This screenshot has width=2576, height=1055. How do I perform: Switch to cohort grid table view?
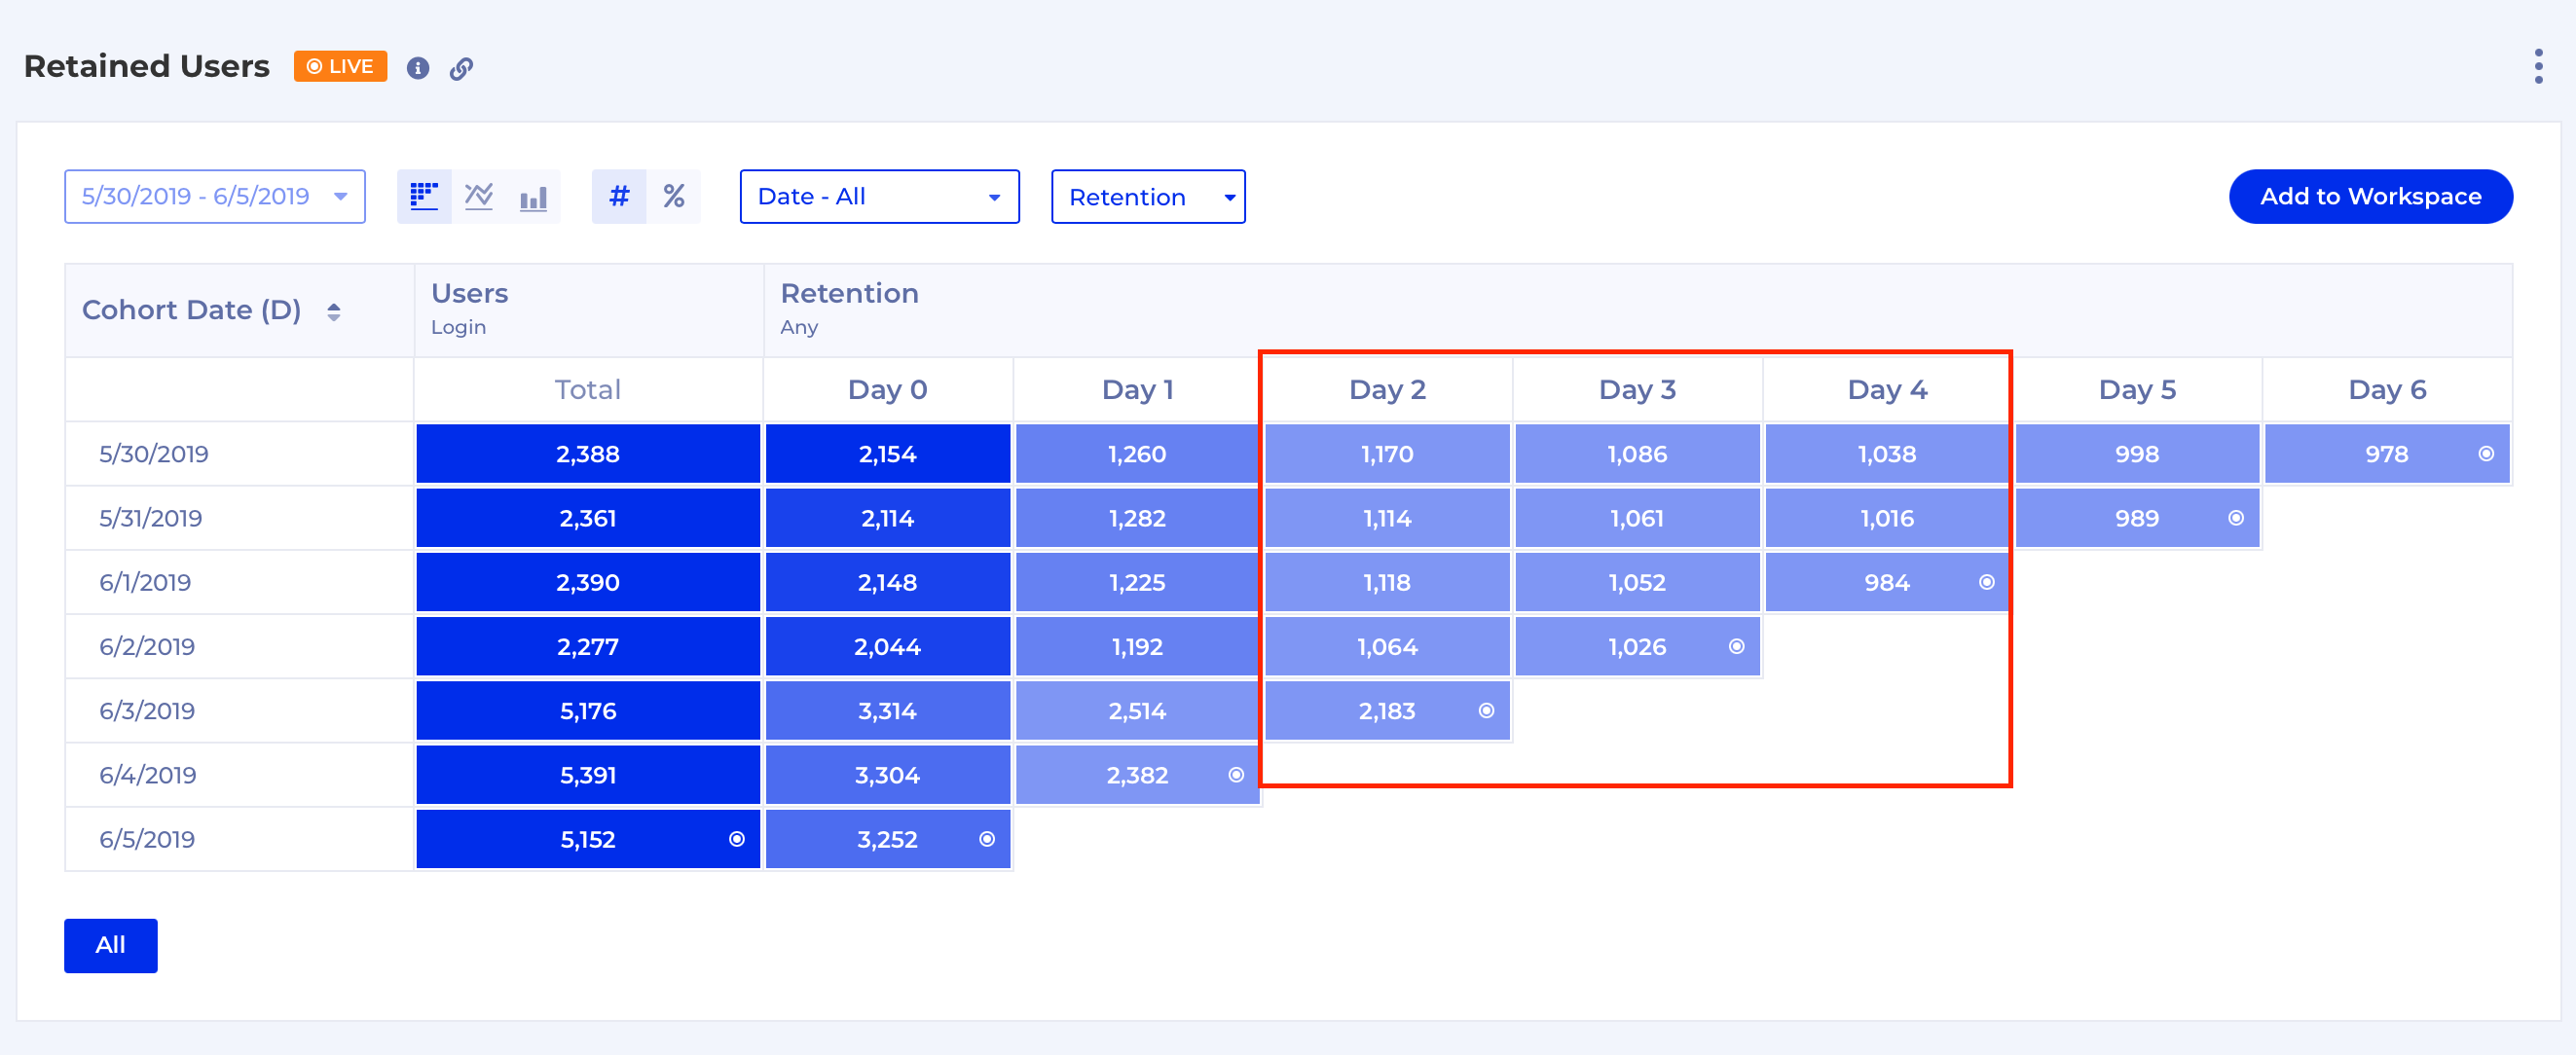point(424,196)
